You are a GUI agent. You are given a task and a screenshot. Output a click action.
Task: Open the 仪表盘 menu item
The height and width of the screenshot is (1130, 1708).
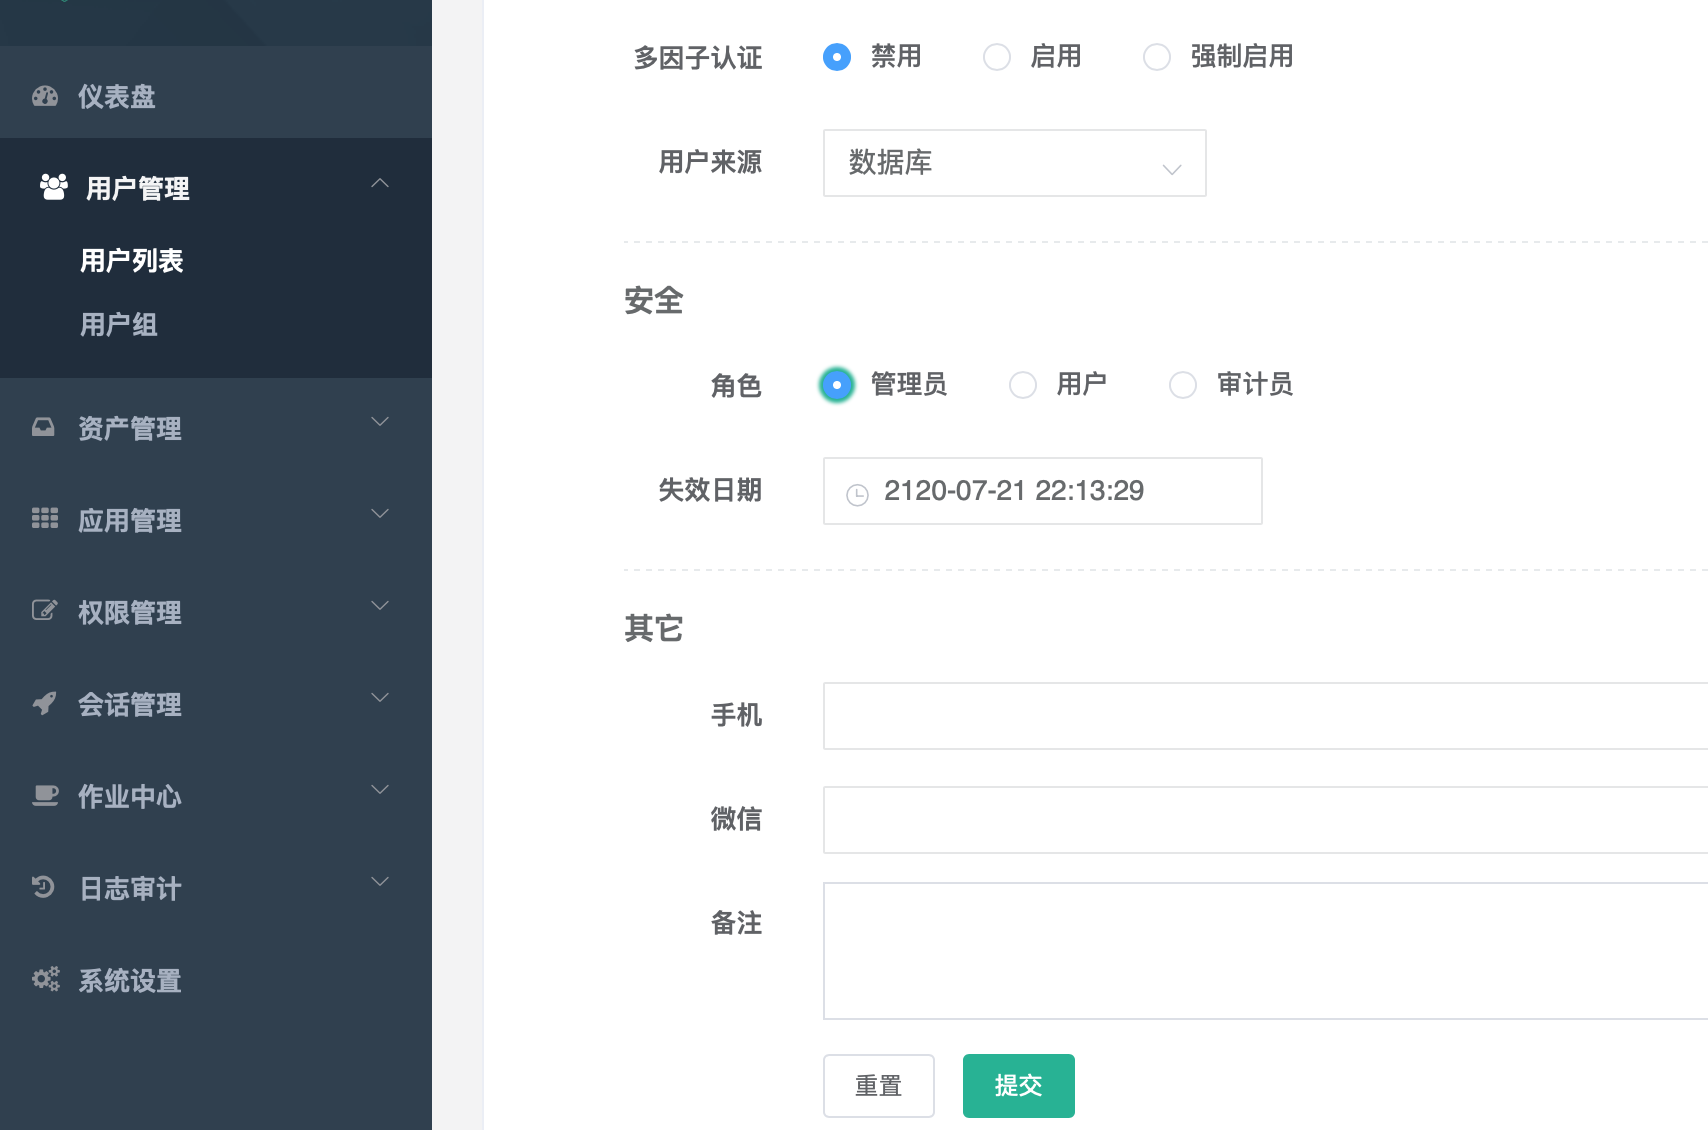[216, 97]
